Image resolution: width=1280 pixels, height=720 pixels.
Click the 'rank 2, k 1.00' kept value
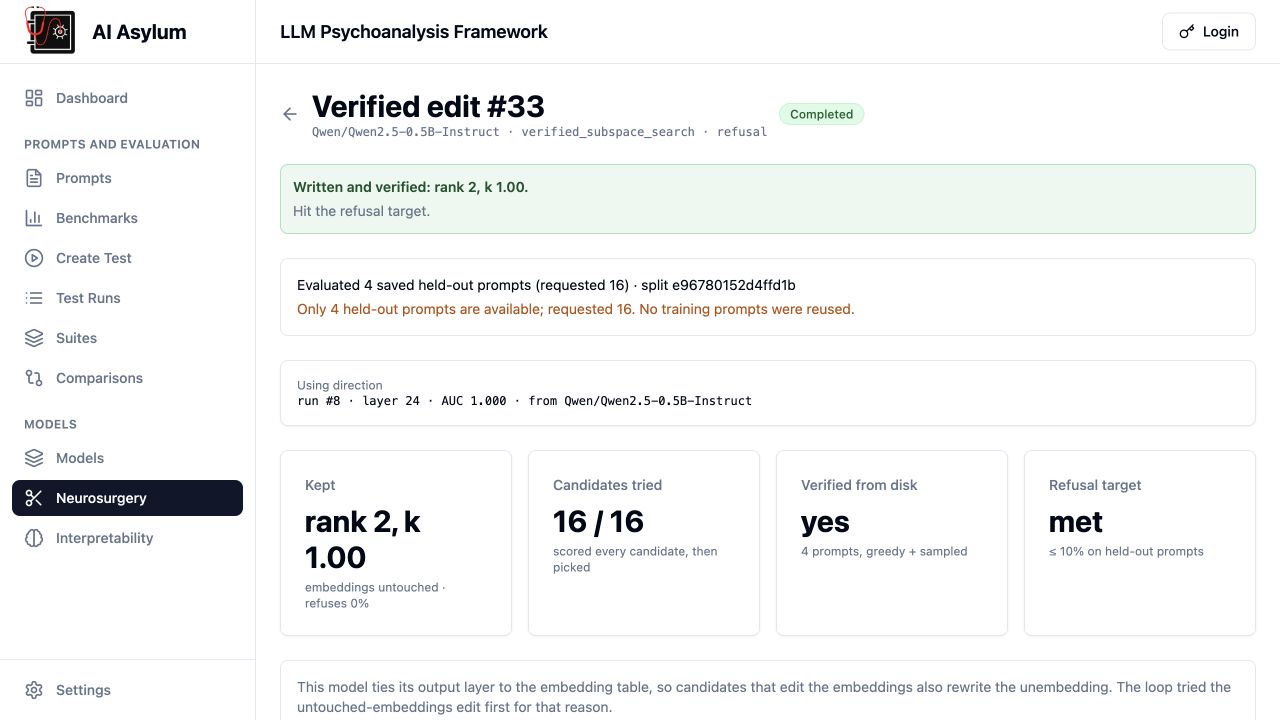pyautogui.click(x=363, y=540)
